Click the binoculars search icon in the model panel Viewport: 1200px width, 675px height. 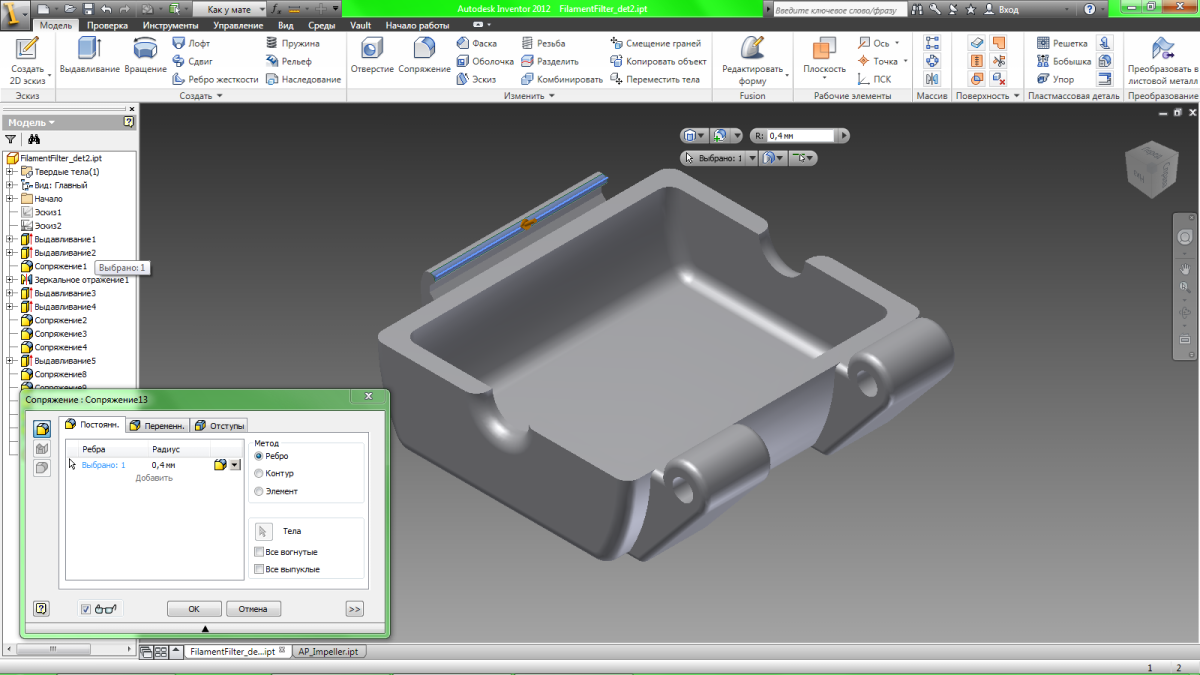33,140
